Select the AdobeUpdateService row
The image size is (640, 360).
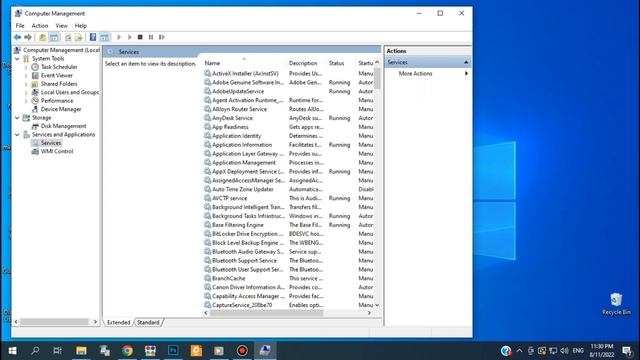(238, 91)
